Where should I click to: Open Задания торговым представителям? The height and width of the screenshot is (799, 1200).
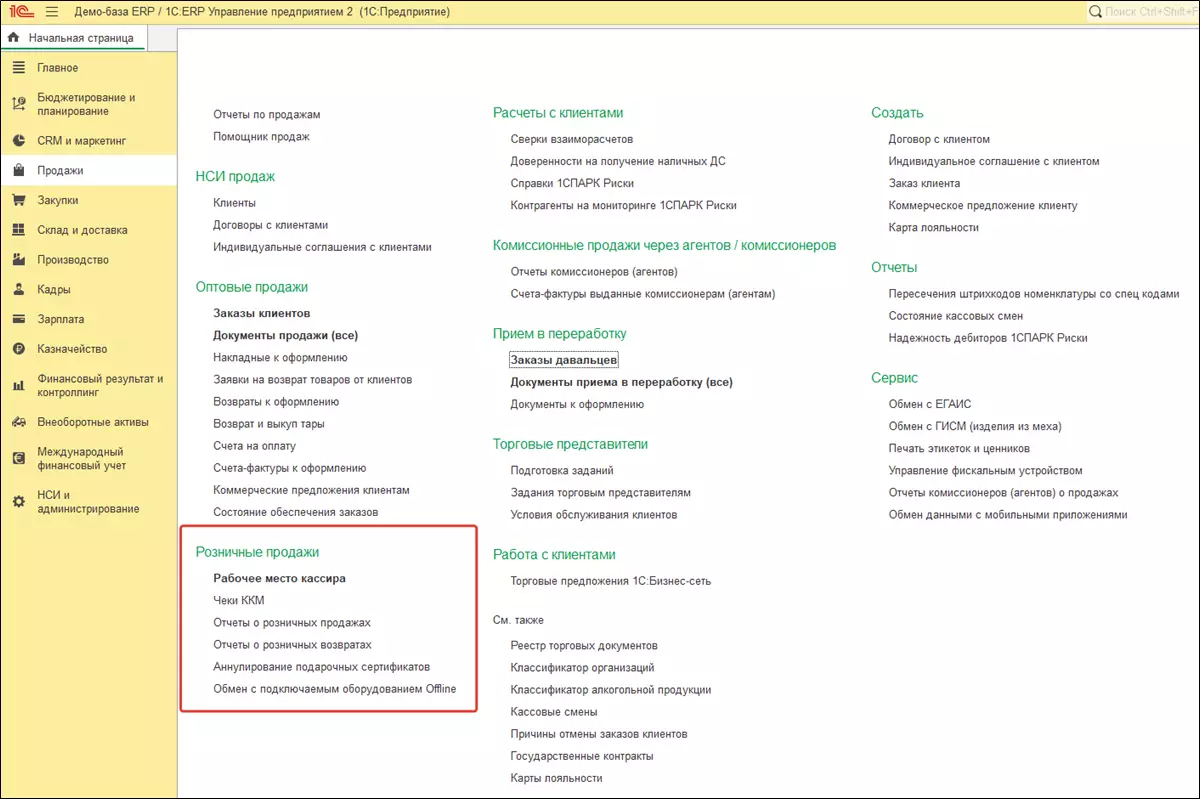click(600, 493)
